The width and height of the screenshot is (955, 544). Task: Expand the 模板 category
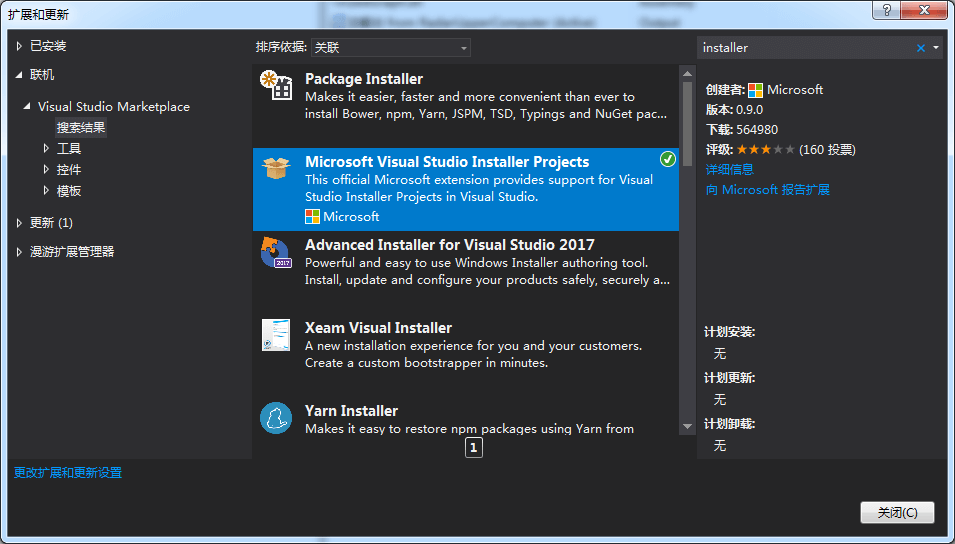(46, 191)
